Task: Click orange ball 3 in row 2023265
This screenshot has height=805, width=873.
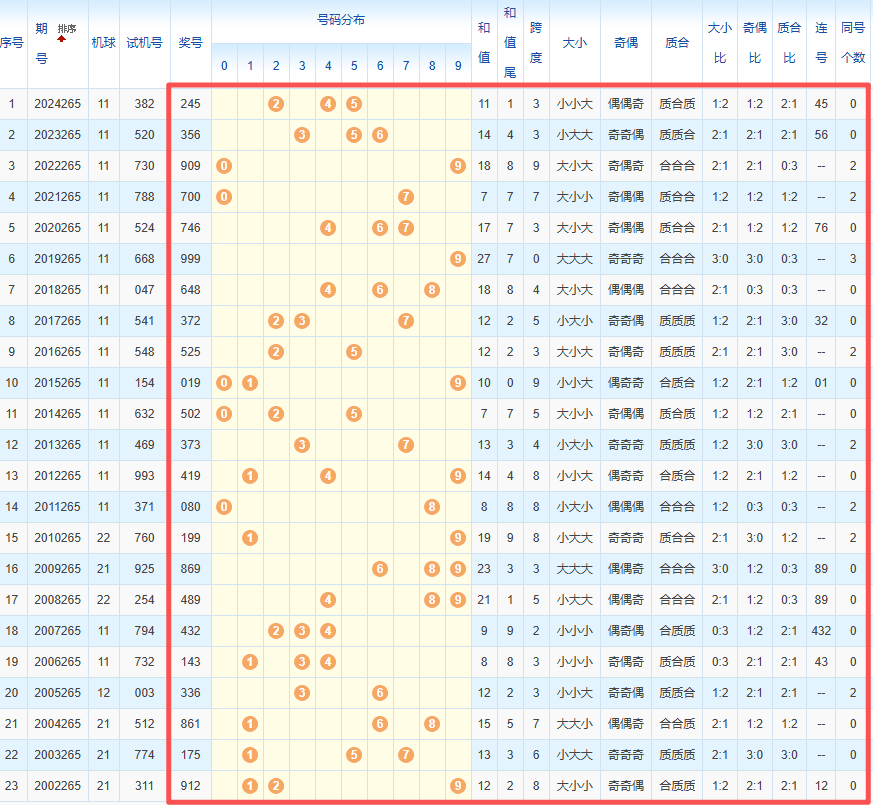Action: pos(302,135)
